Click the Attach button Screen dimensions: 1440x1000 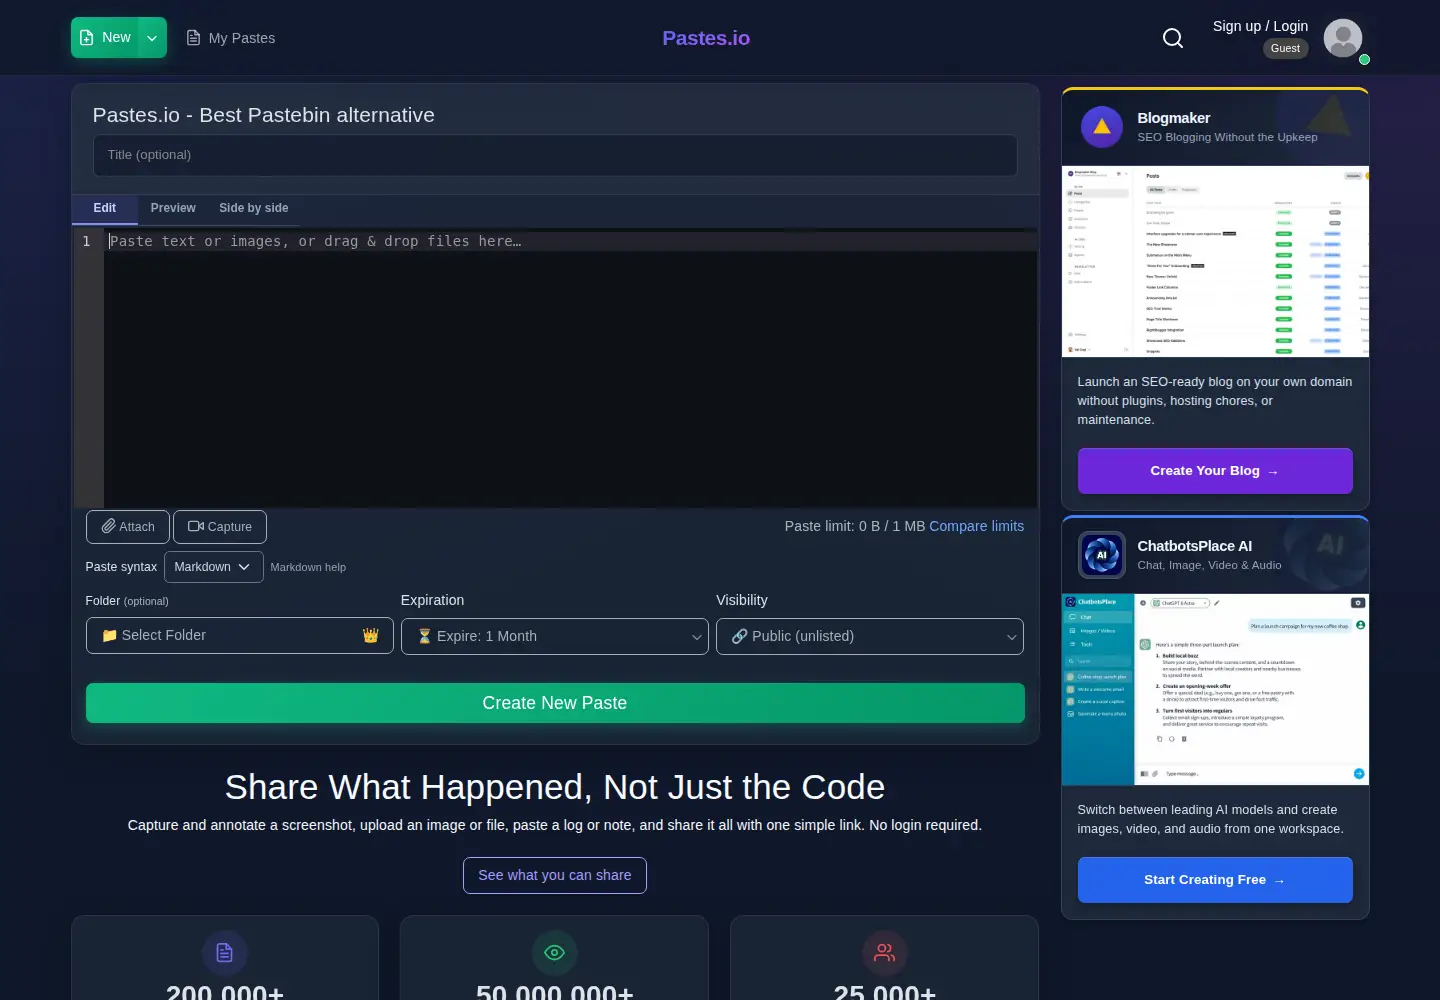128,527
